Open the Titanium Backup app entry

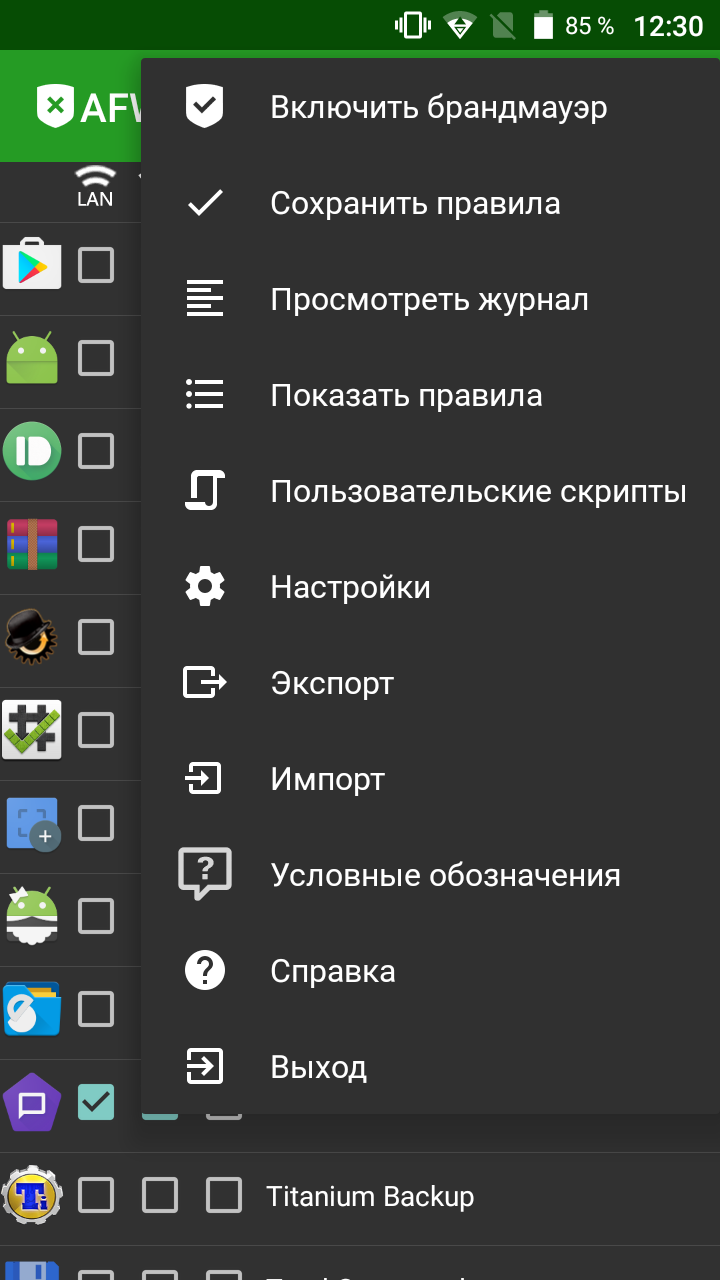coord(370,1196)
